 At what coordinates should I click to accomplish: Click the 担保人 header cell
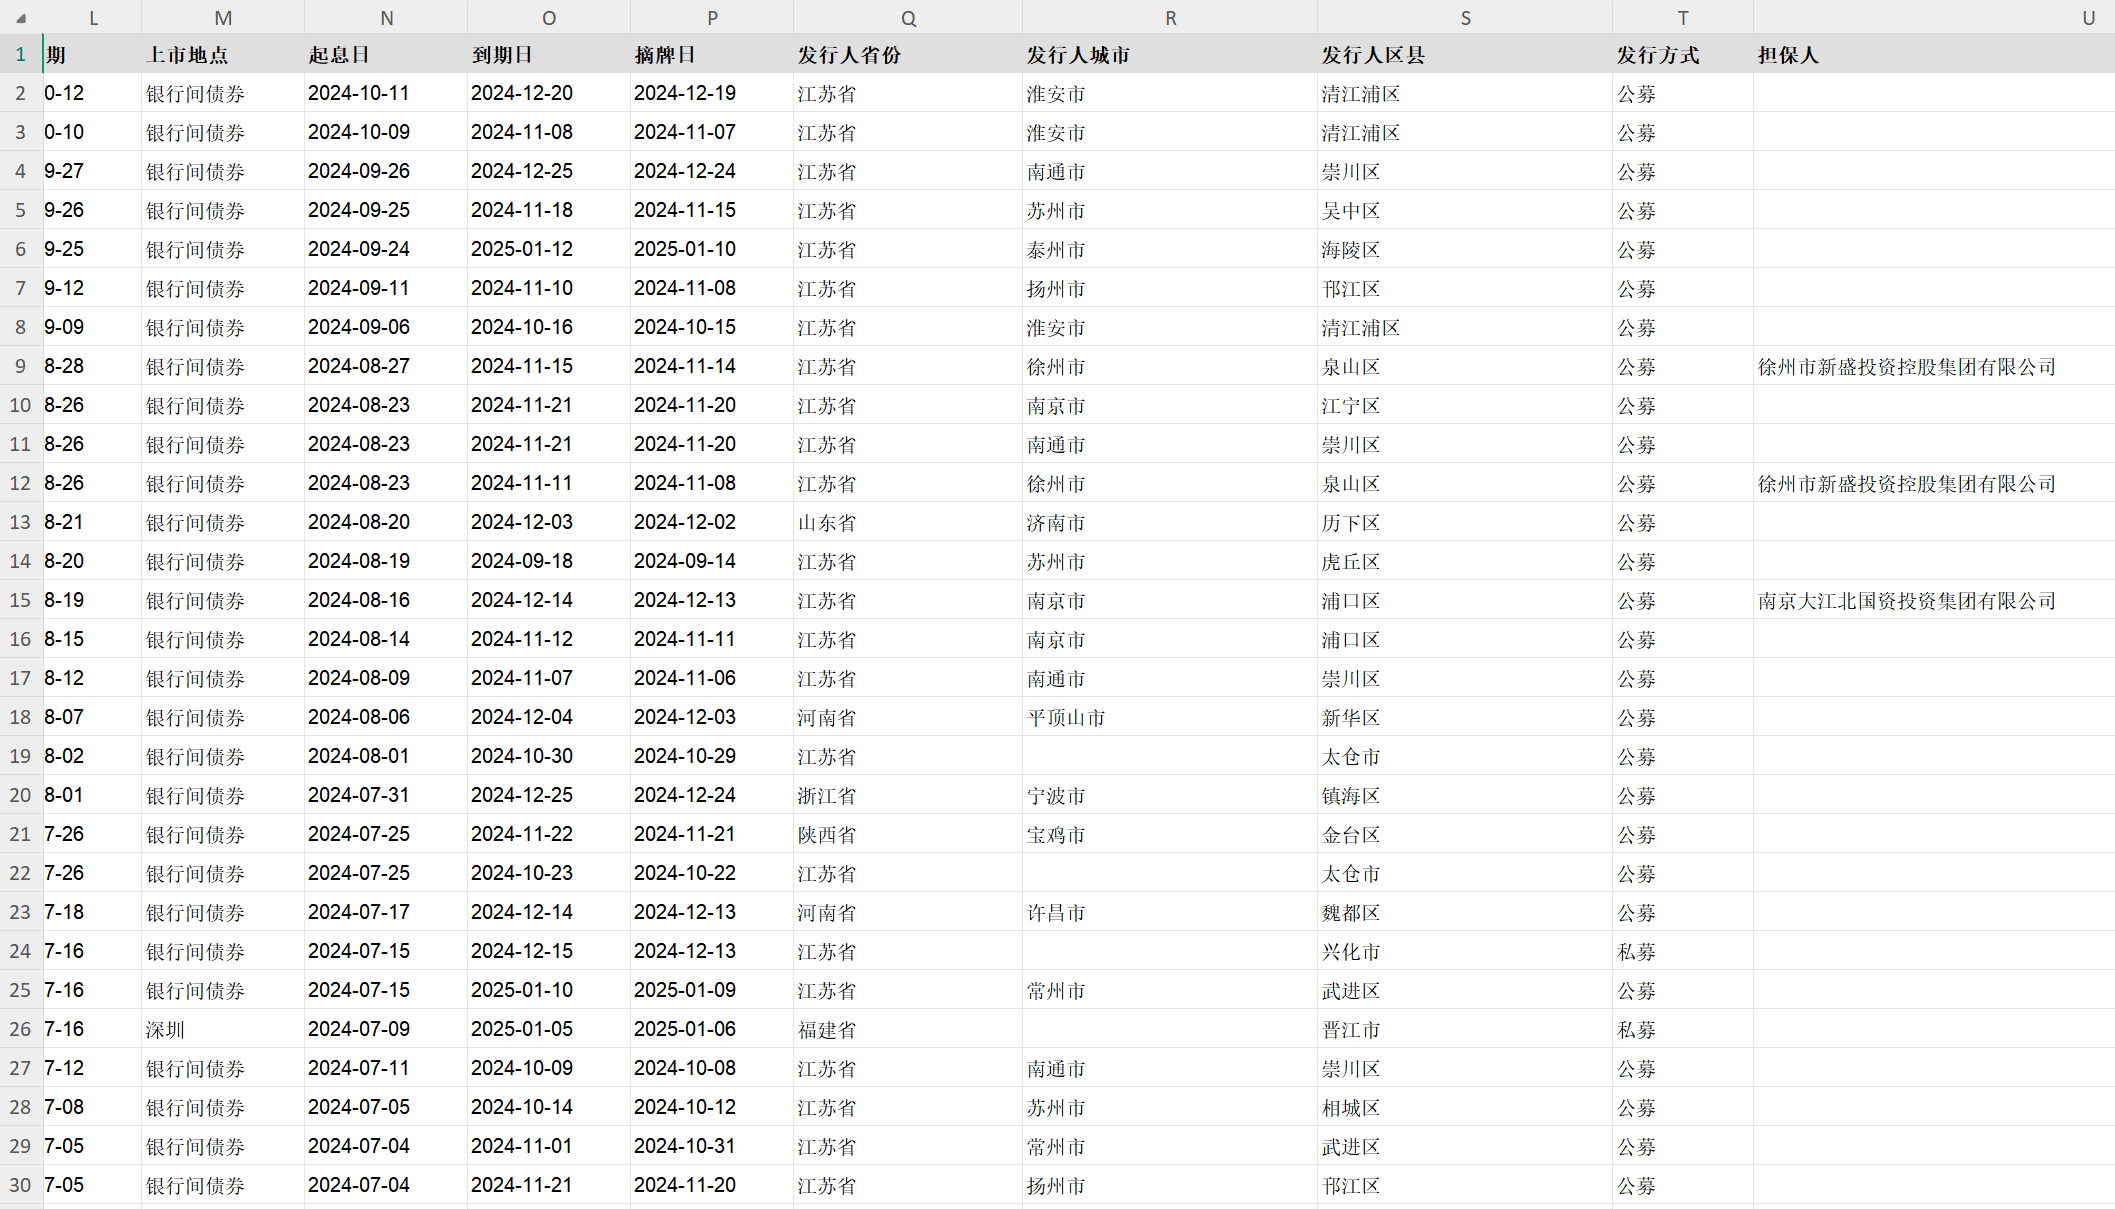coord(1788,55)
